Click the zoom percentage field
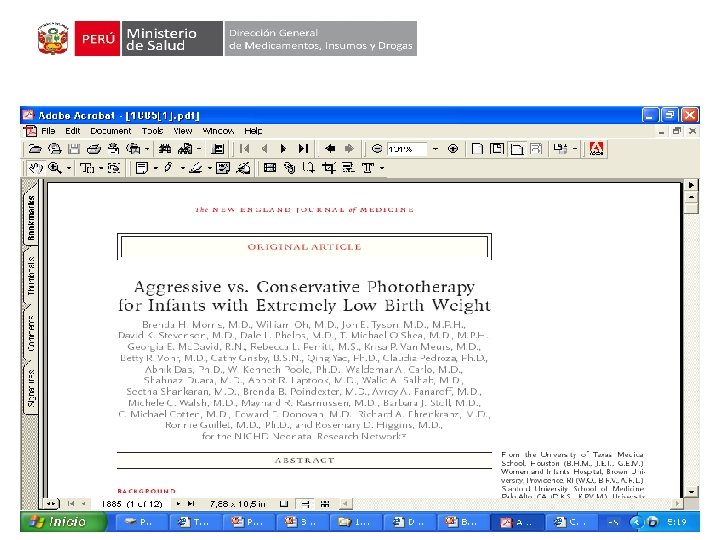The height and width of the screenshot is (540, 720). (x=407, y=149)
